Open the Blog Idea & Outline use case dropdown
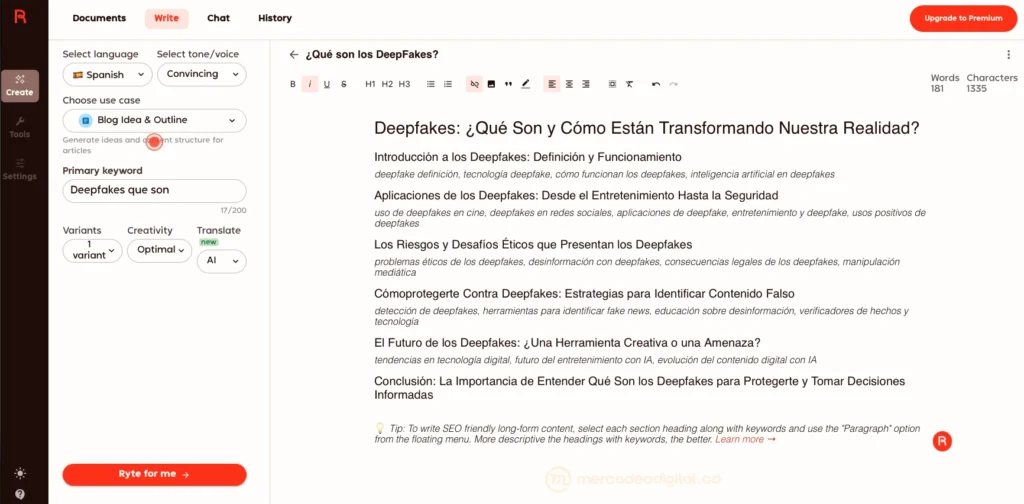This screenshot has width=1024, height=504. click(x=155, y=120)
